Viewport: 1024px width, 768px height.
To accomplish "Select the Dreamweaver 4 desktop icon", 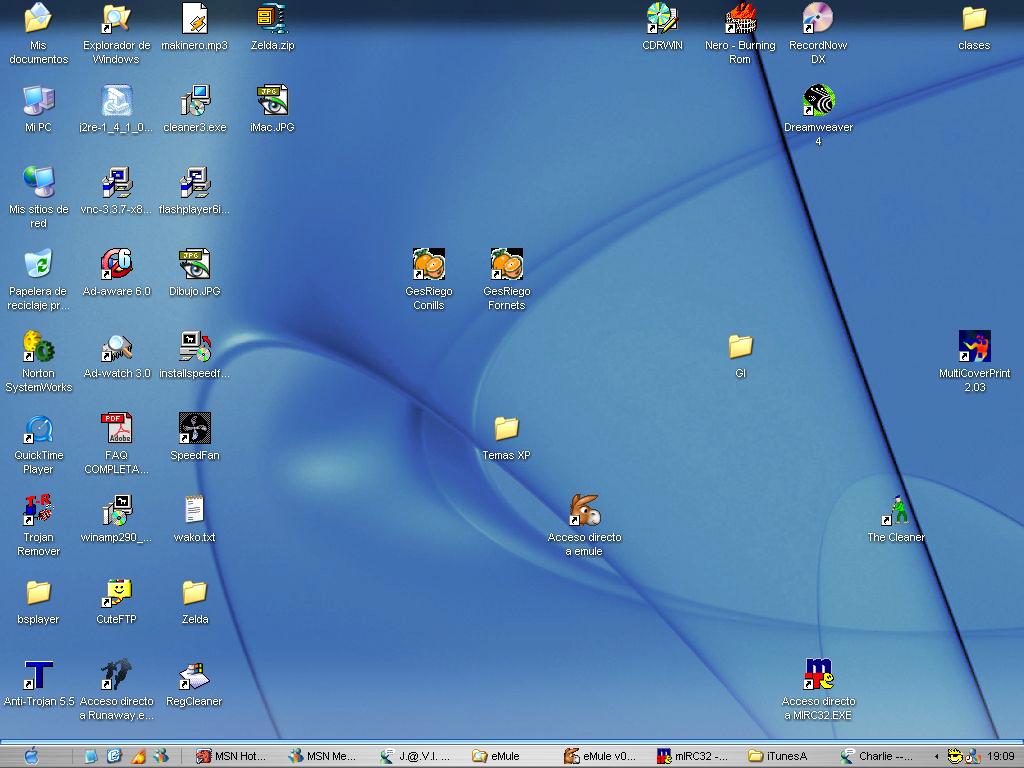I will (x=818, y=101).
